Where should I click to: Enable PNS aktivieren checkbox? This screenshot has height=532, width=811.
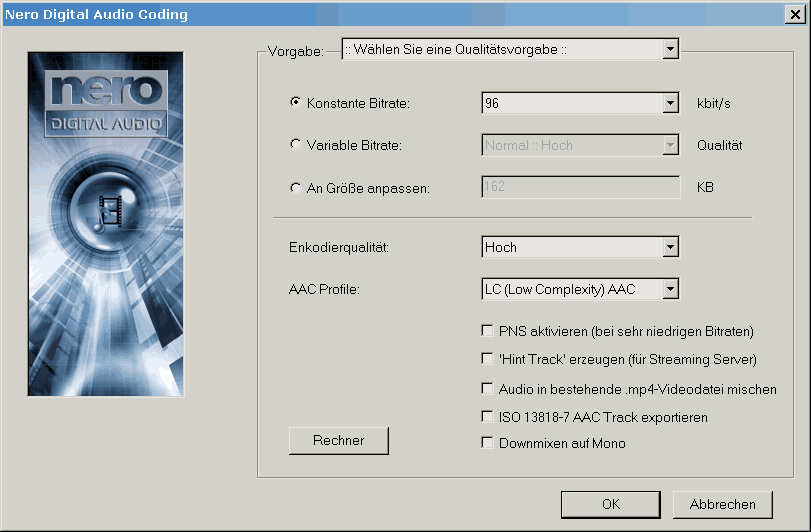pyautogui.click(x=488, y=330)
